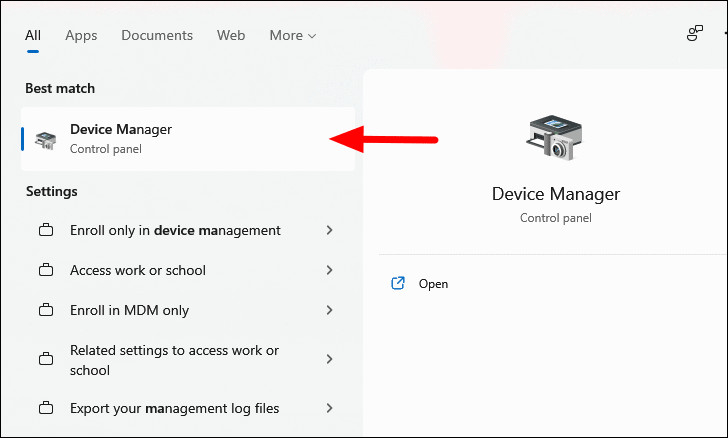Select Device Manager best match result

point(188,139)
